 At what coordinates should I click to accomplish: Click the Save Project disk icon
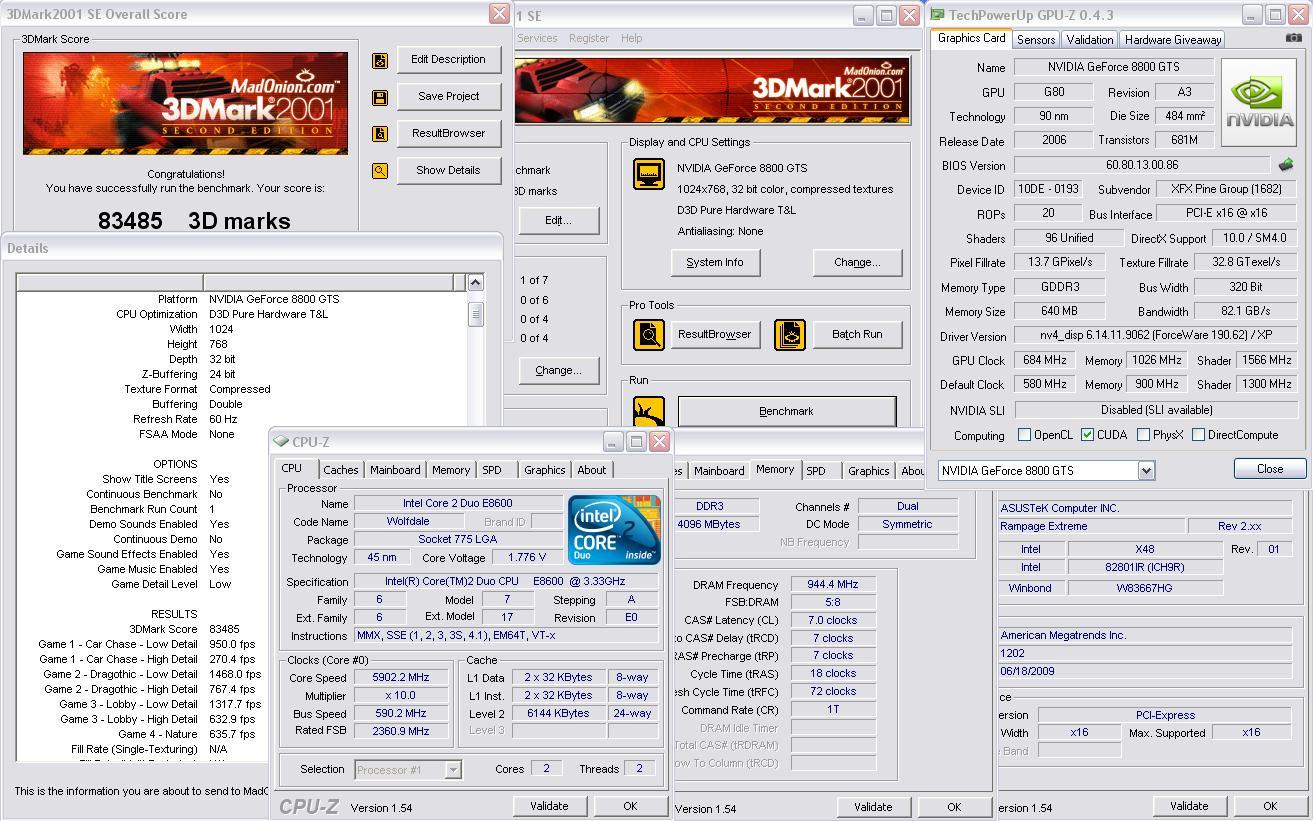click(x=380, y=98)
